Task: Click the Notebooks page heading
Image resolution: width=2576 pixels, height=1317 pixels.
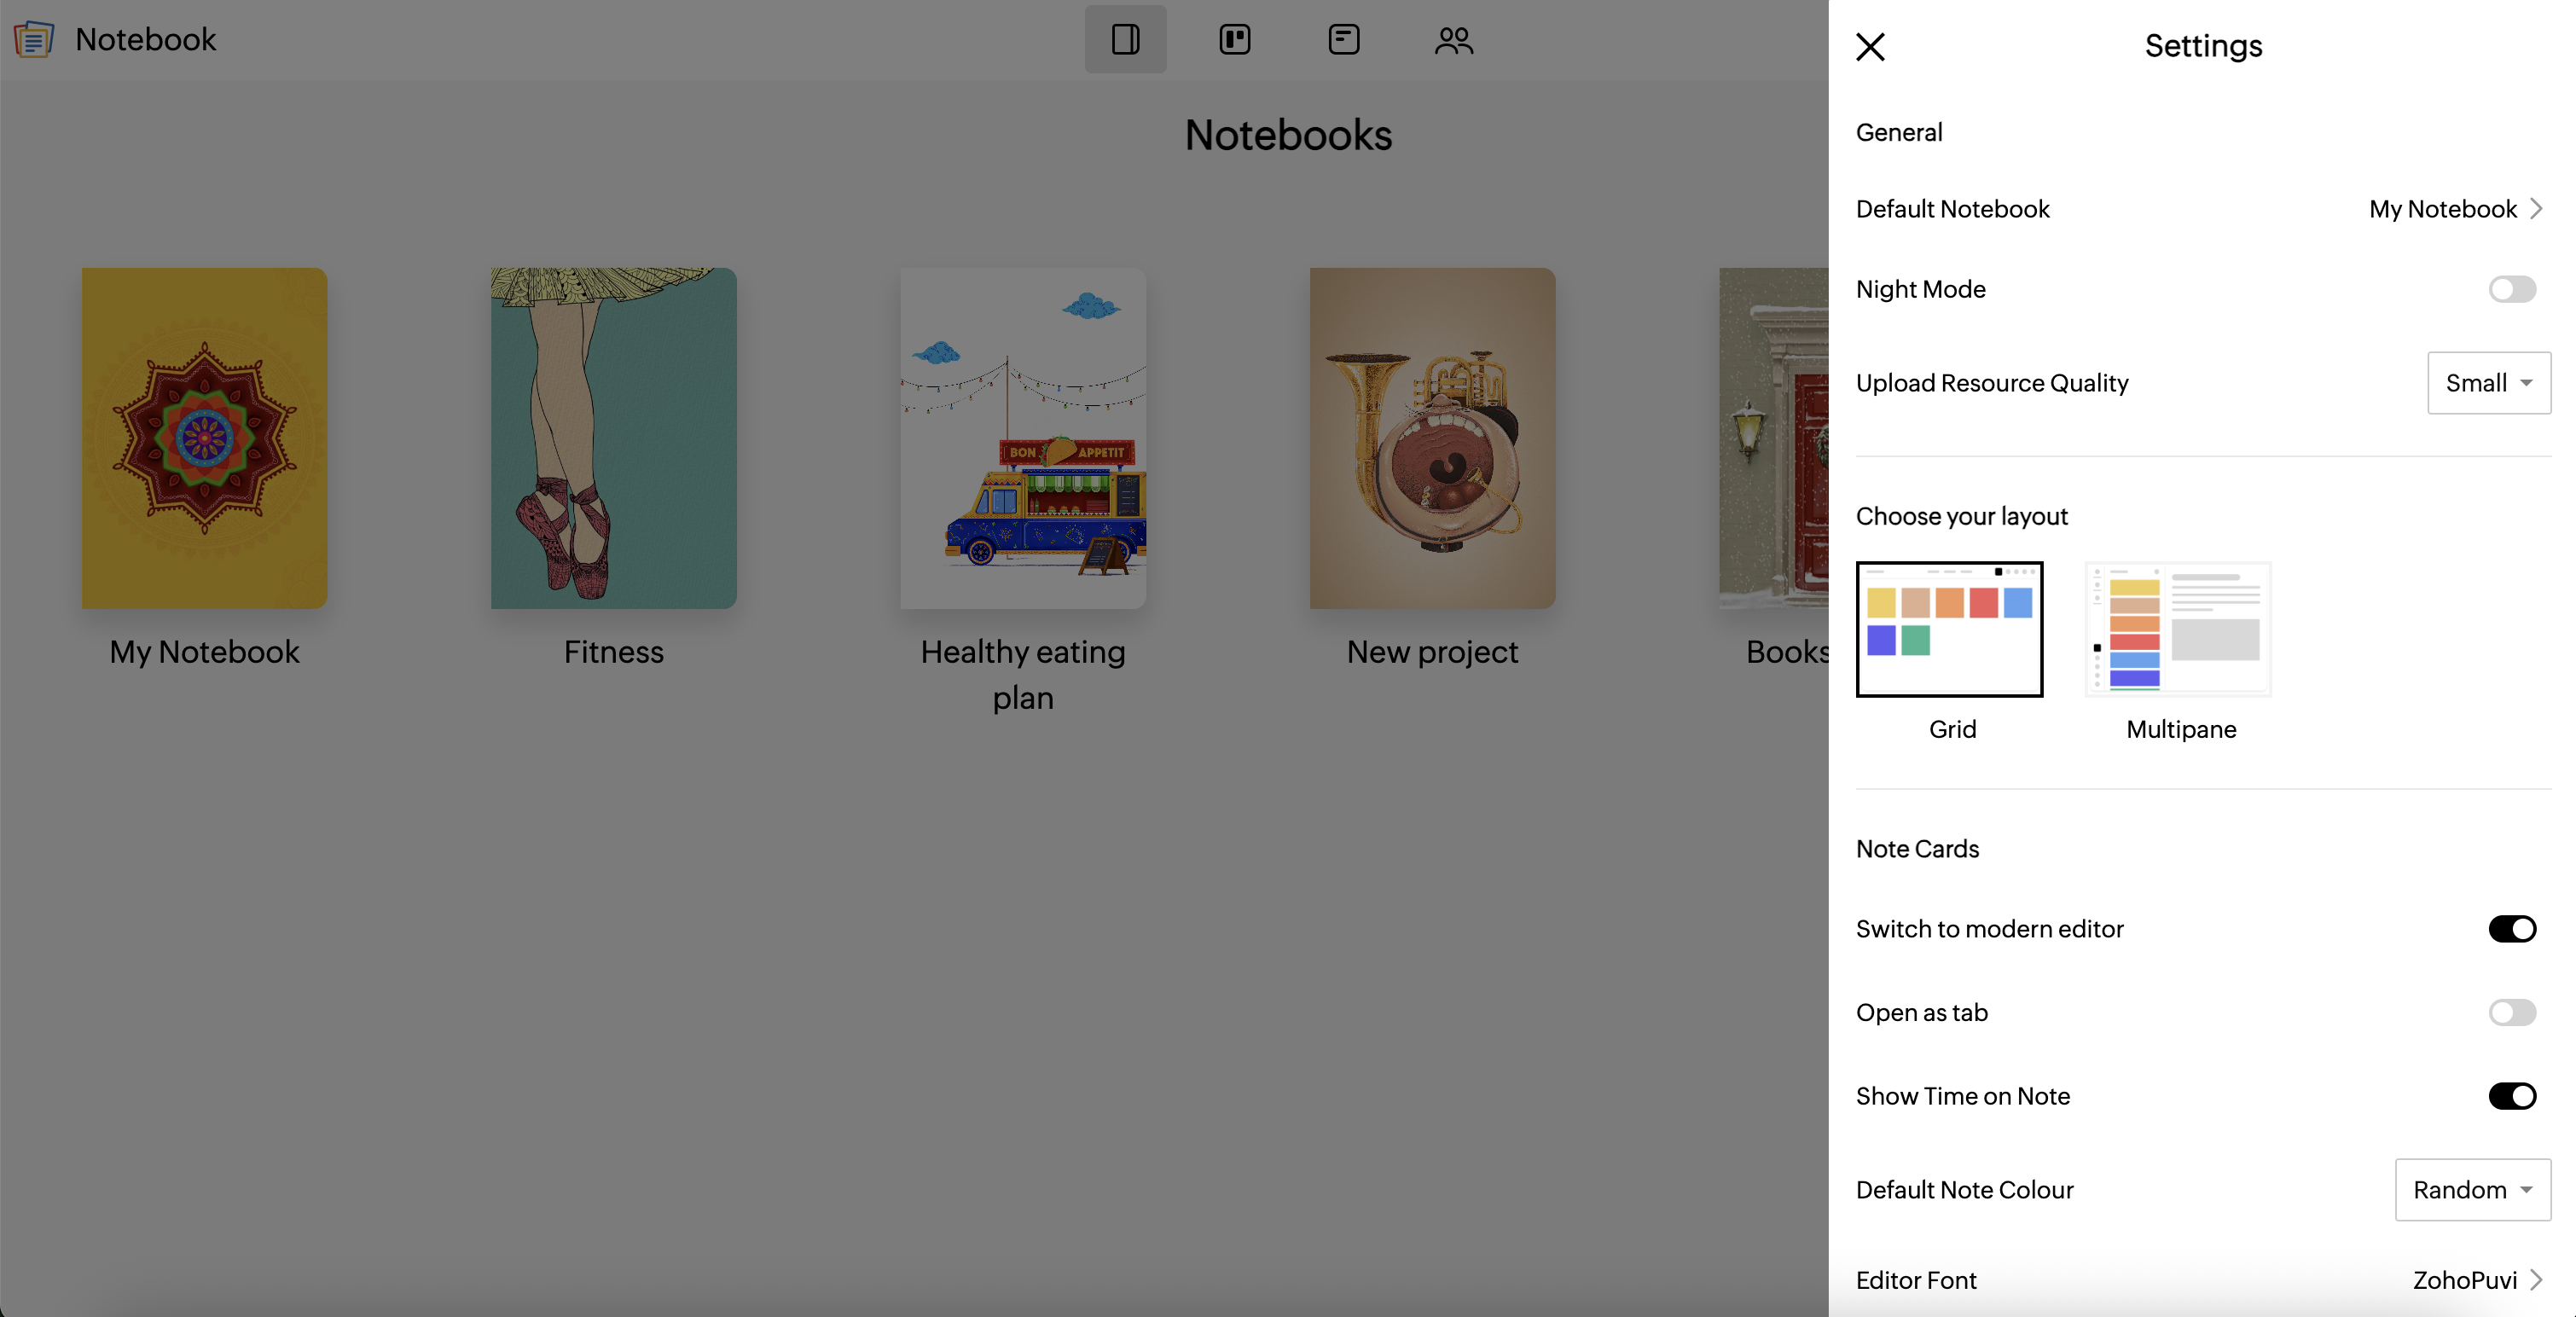Action: (x=1288, y=135)
